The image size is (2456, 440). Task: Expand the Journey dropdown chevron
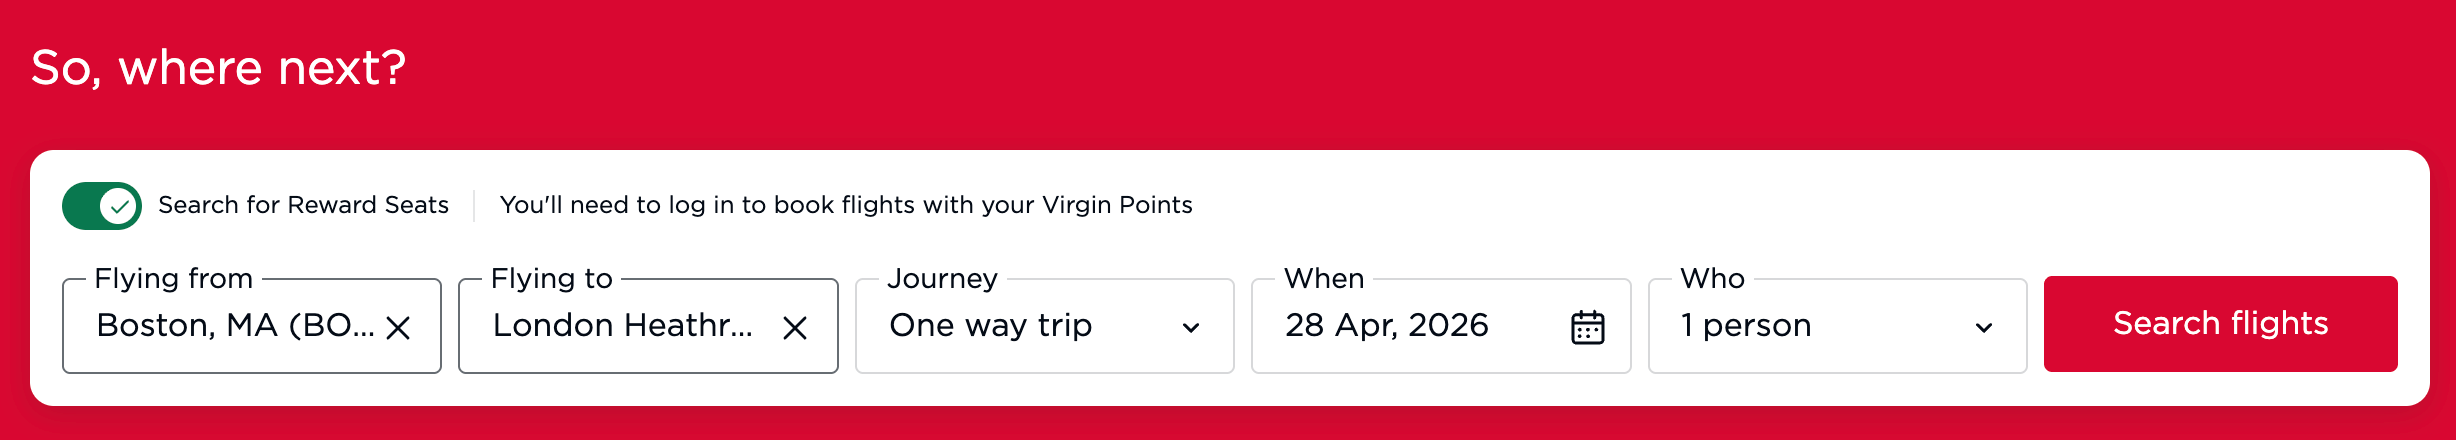click(x=1190, y=328)
